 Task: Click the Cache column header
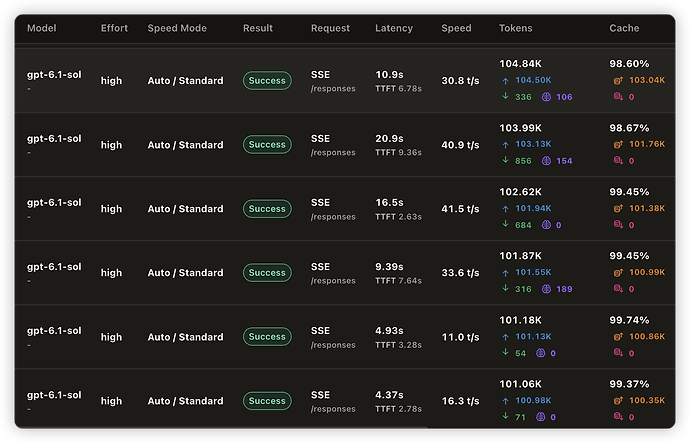(x=624, y=28)
